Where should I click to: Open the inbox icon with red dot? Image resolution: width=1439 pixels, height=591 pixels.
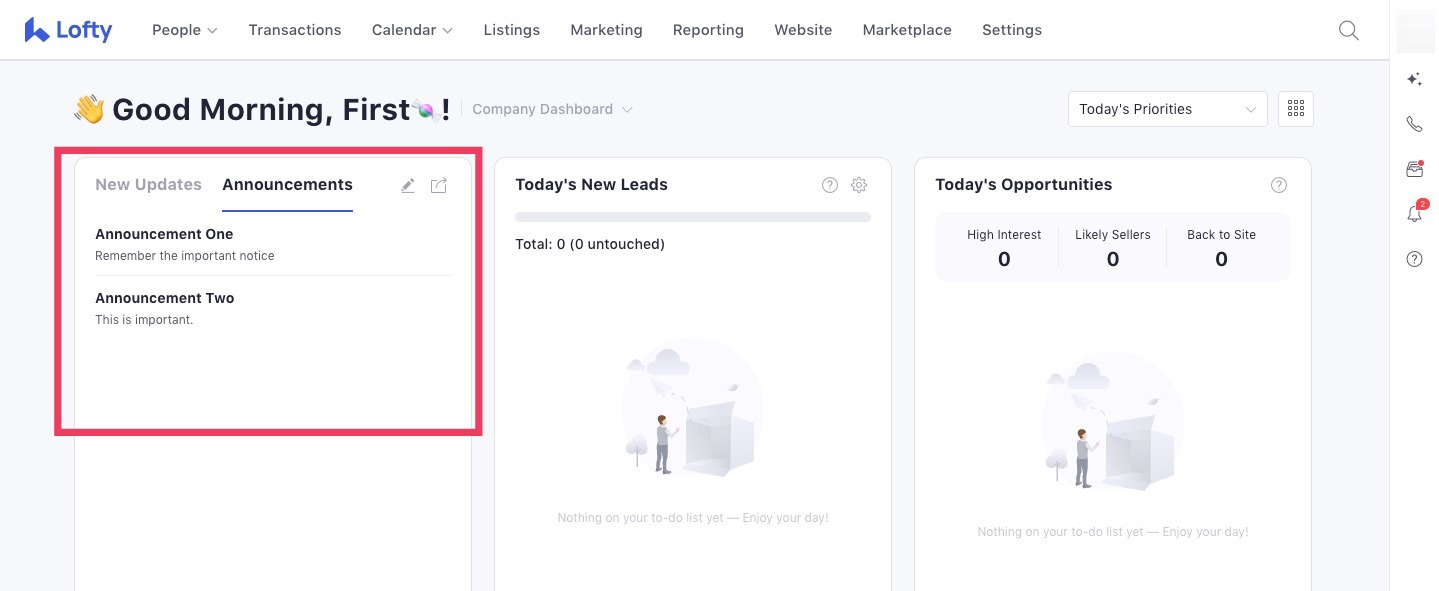pyautogui.click(x=1414, y=169)
